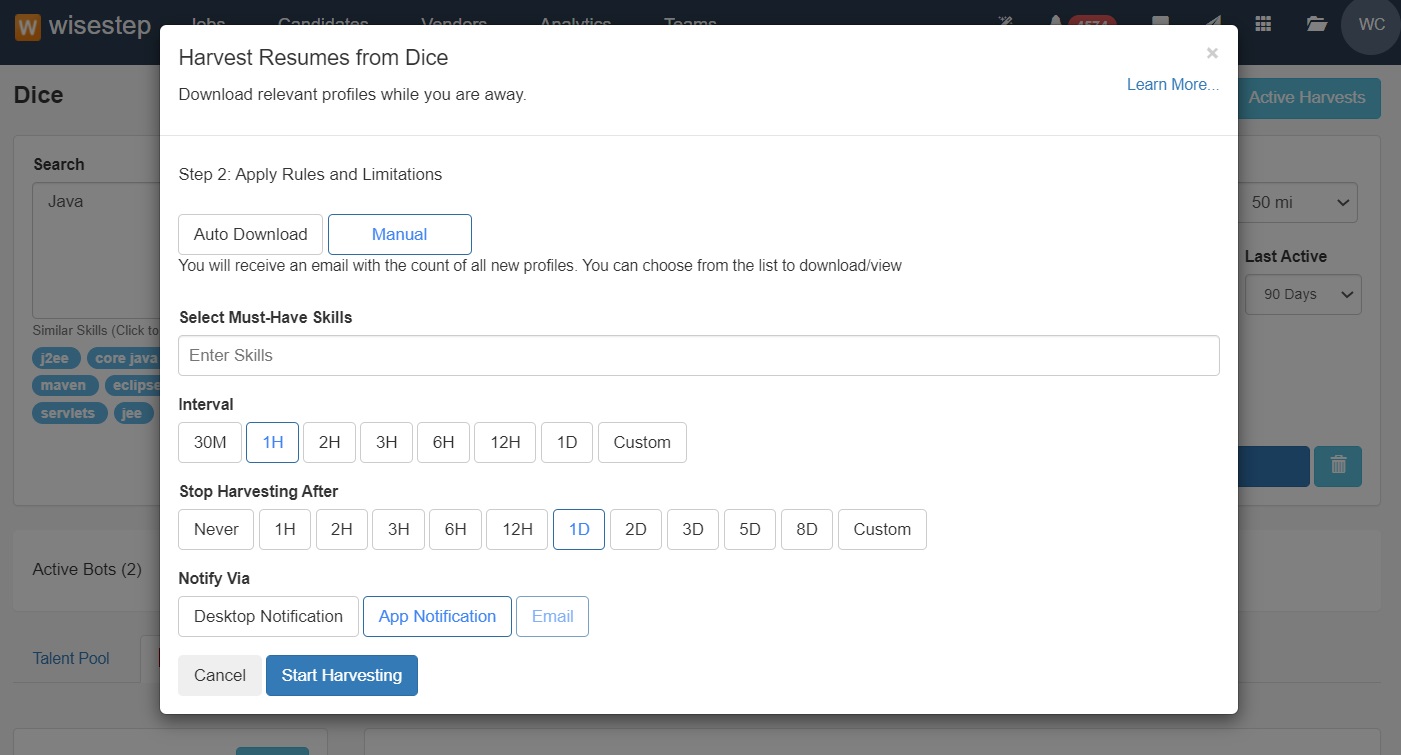1401x755 pixels.
Task: Open the WC user avatar menu
Action: (x=1372, y=24)
